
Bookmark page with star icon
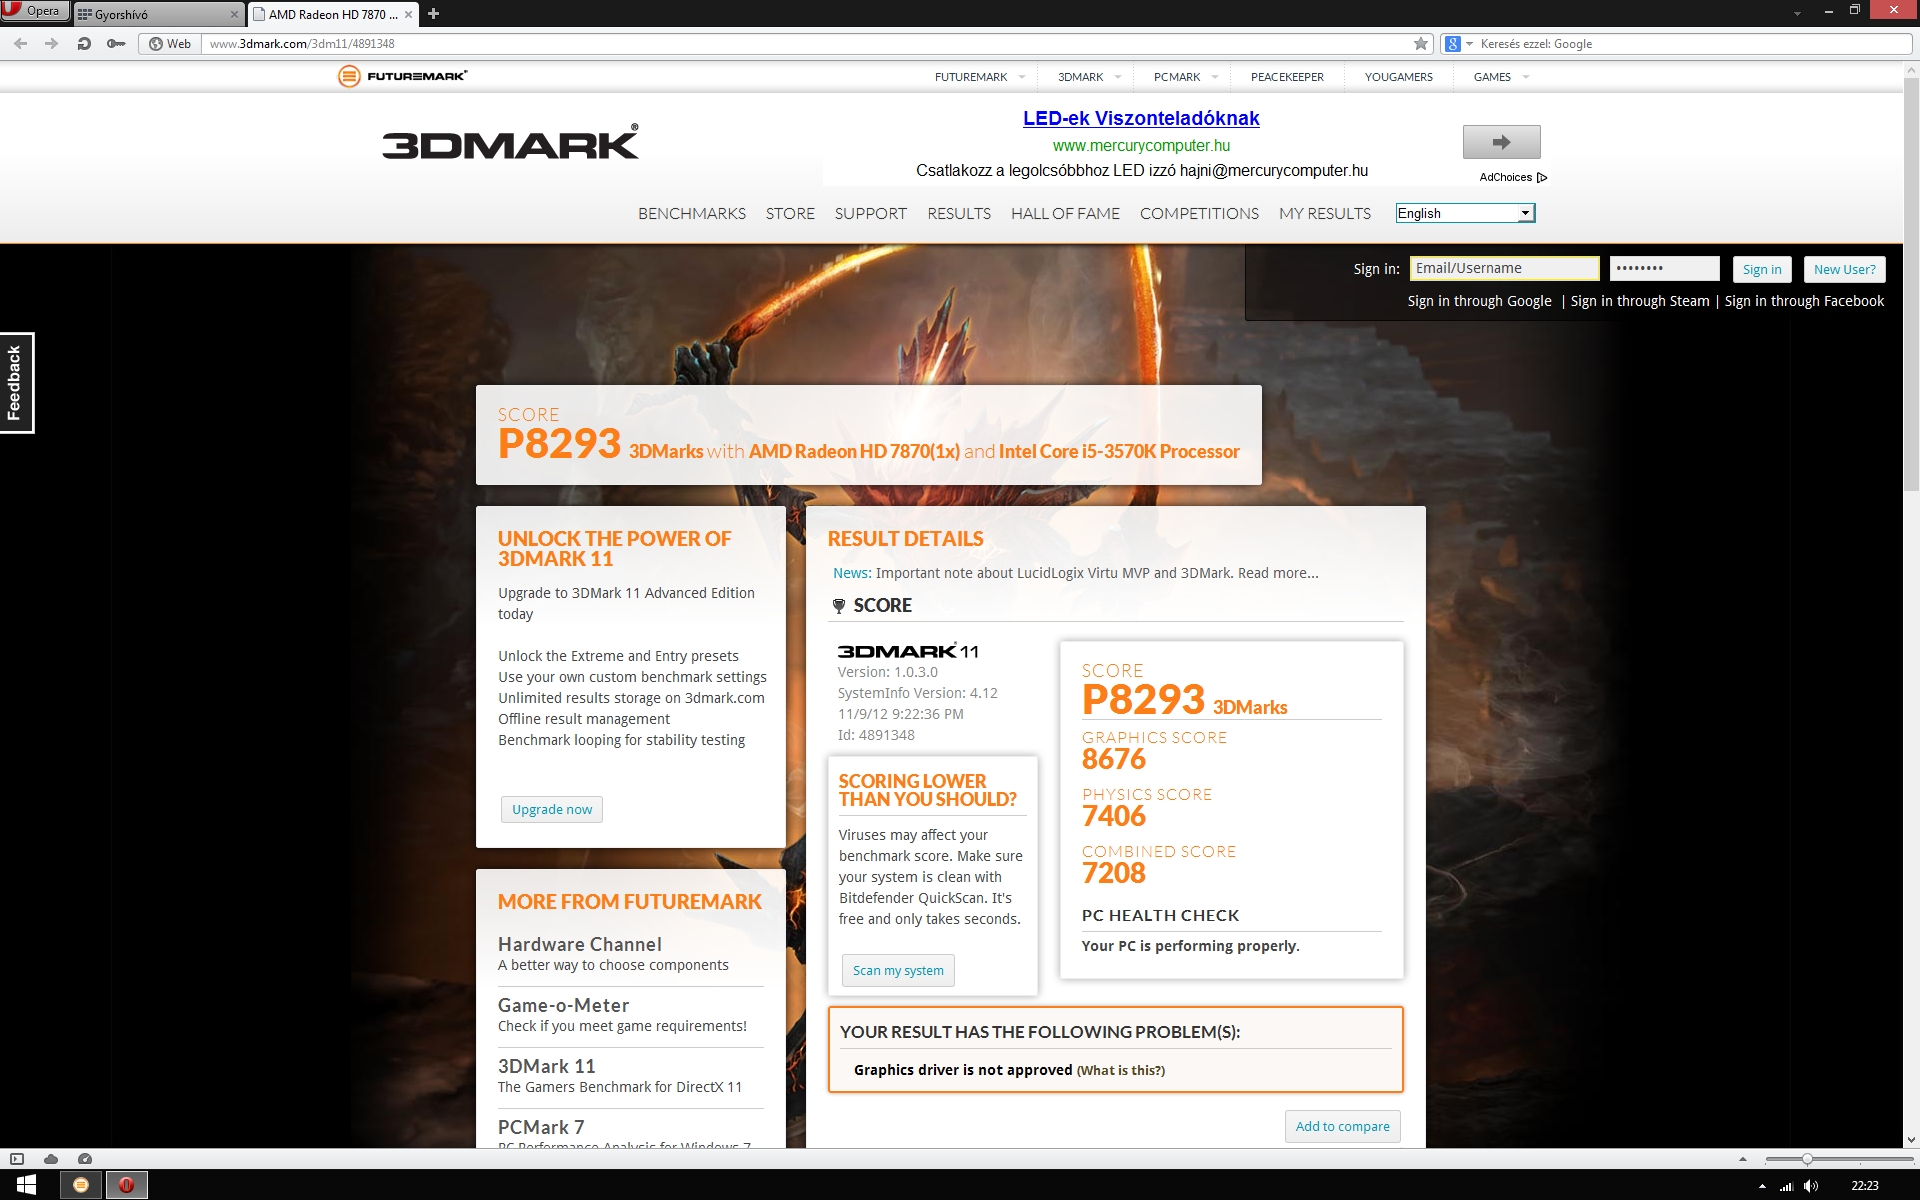click(1421, 44)
